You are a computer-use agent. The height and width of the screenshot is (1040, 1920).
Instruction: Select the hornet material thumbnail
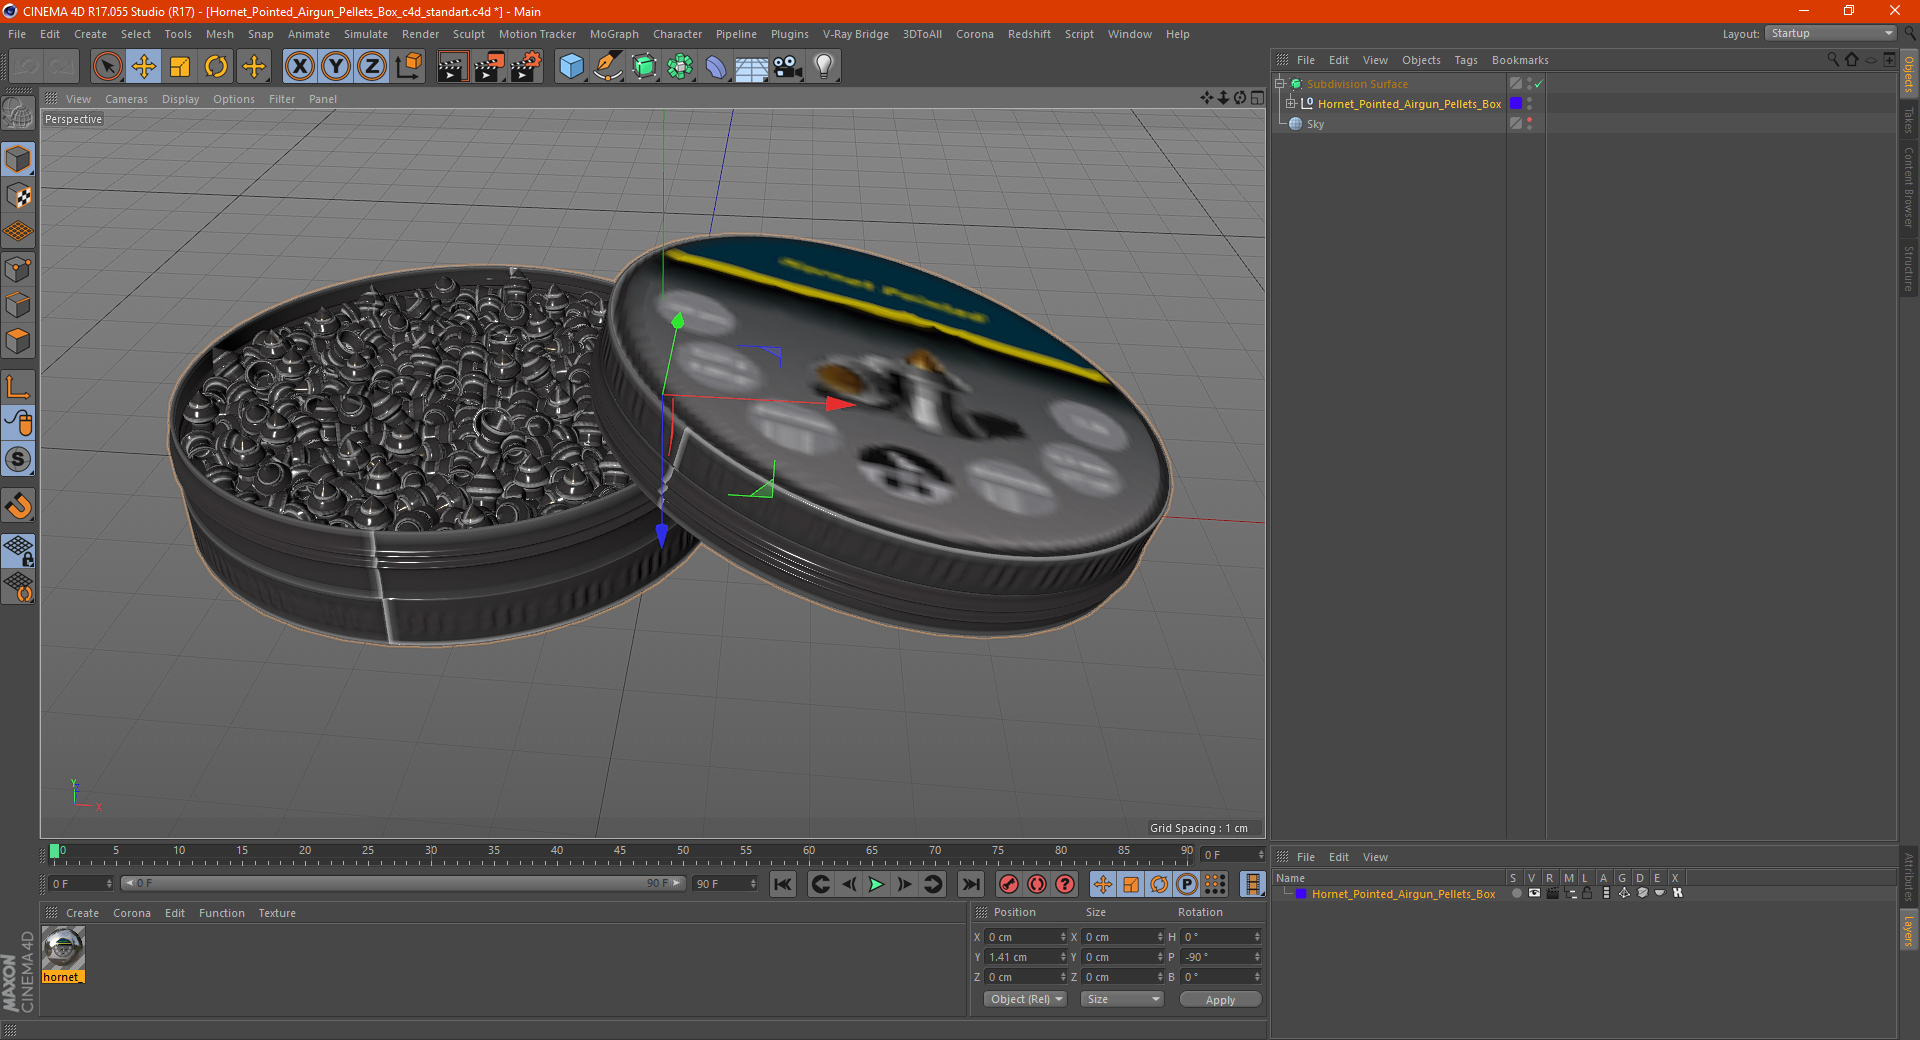(63, 948)
